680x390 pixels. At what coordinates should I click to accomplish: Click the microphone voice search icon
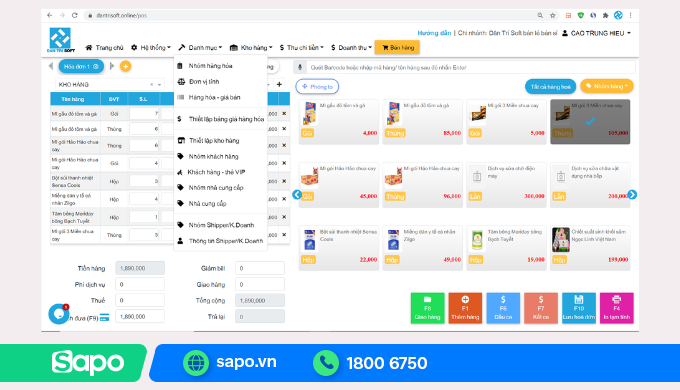pos(299,68)
